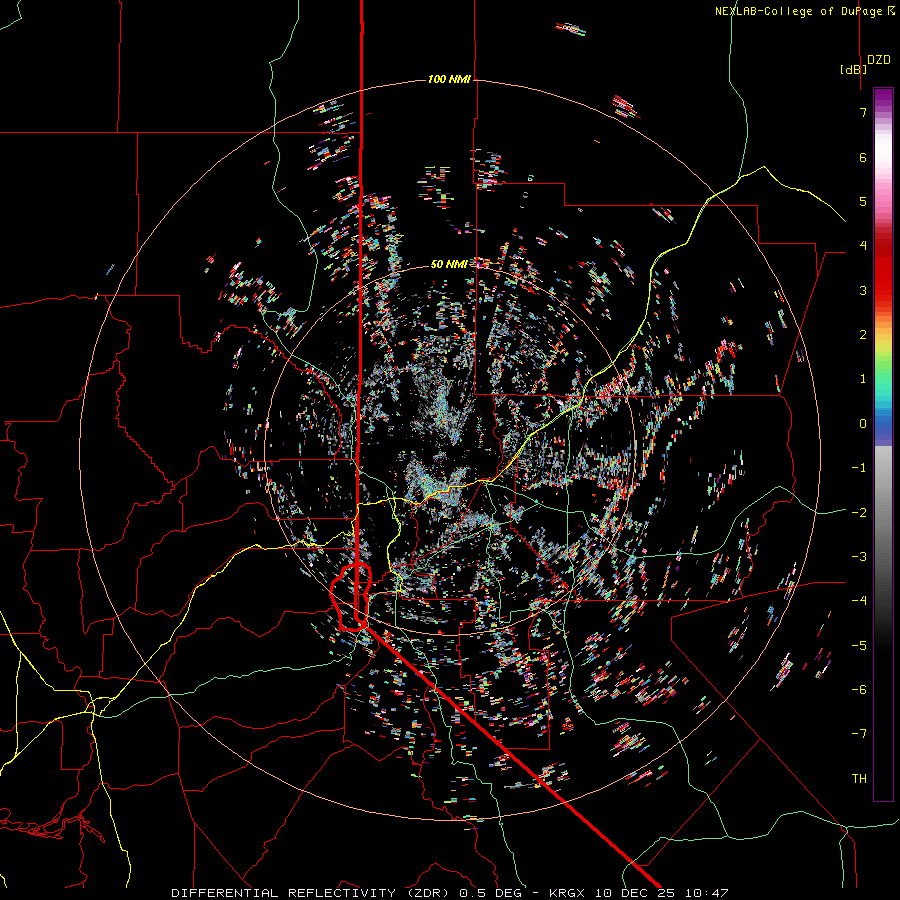Click the TH label on the color scale
The width and height of the screenshot is (900, 900).
tap(859, 778)
